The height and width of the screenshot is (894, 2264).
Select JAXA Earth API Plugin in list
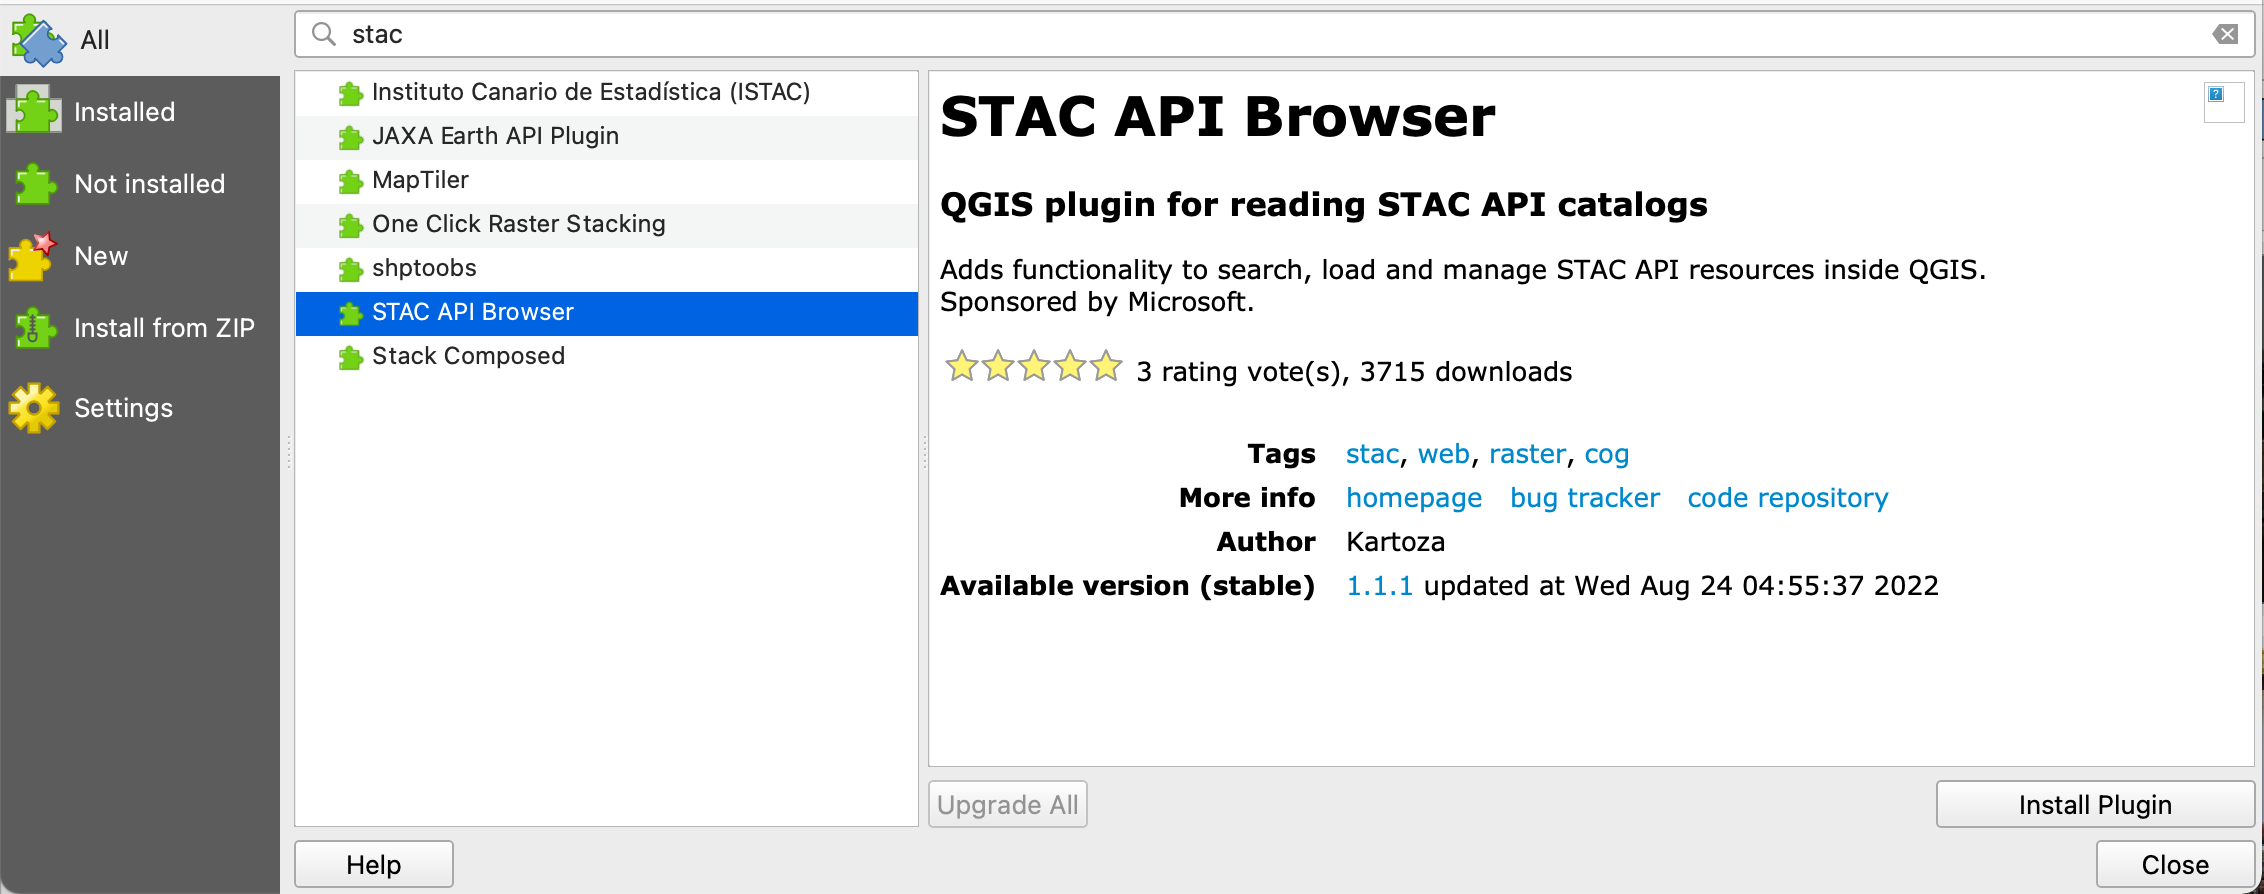[x=607, y=137]
